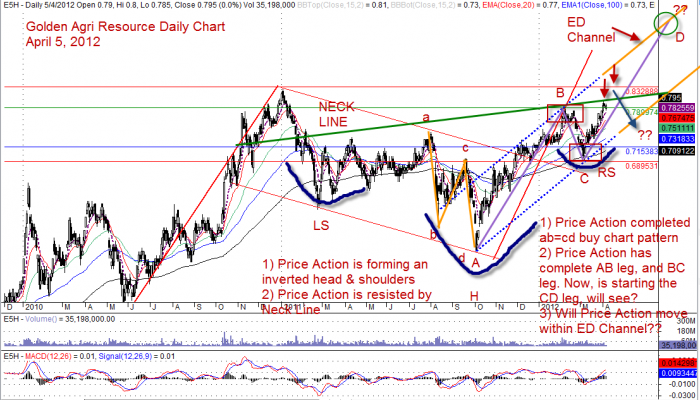Click the 'Golden Agri Resource Daily Chart' title text
The height and width of the screenshot is (400, 700).
coord(125,27)
